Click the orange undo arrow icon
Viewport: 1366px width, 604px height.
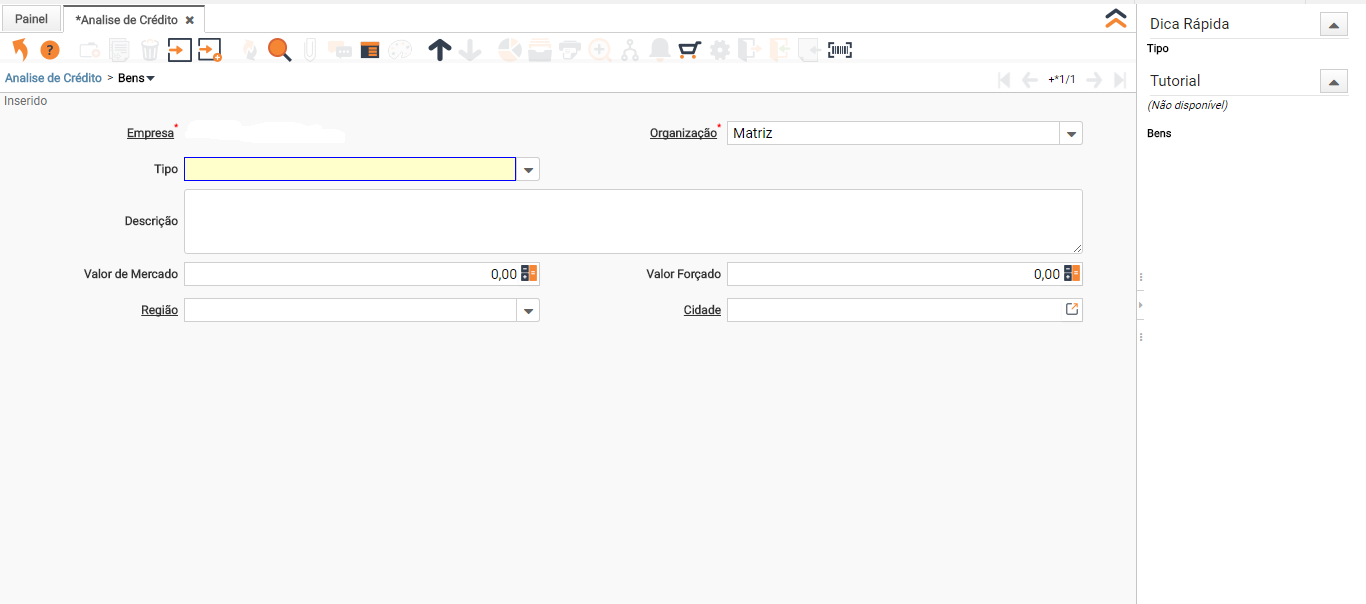20,49
